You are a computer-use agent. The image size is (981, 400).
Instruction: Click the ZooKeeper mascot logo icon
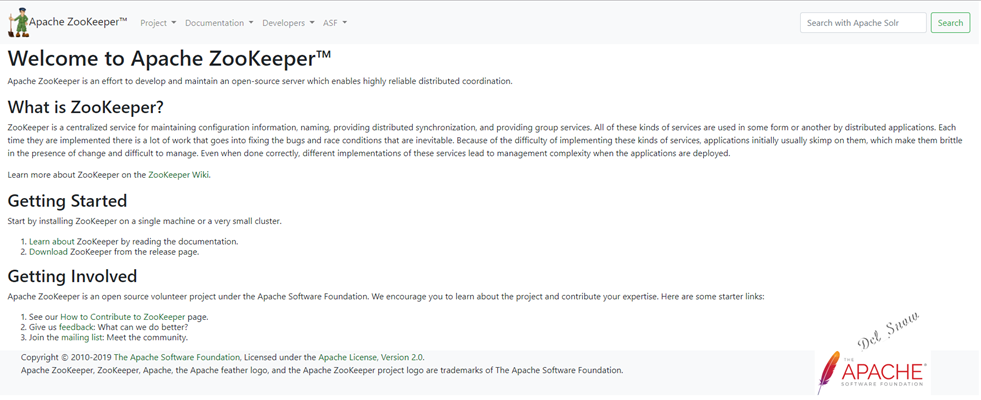[18, 23]
